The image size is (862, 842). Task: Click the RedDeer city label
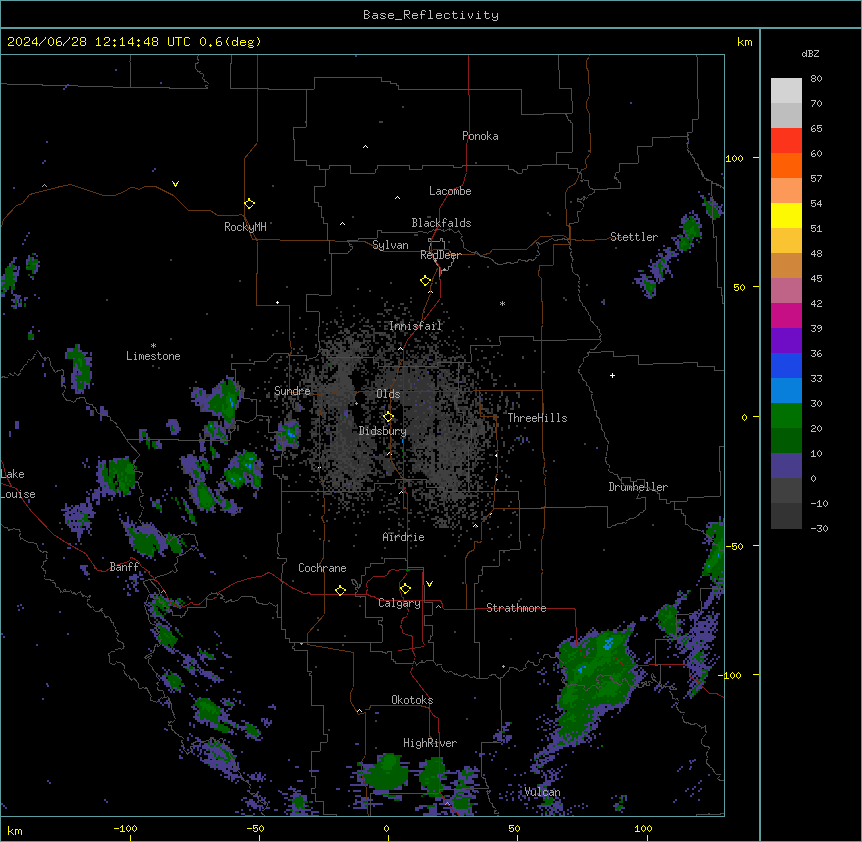[x=440, y=255]
